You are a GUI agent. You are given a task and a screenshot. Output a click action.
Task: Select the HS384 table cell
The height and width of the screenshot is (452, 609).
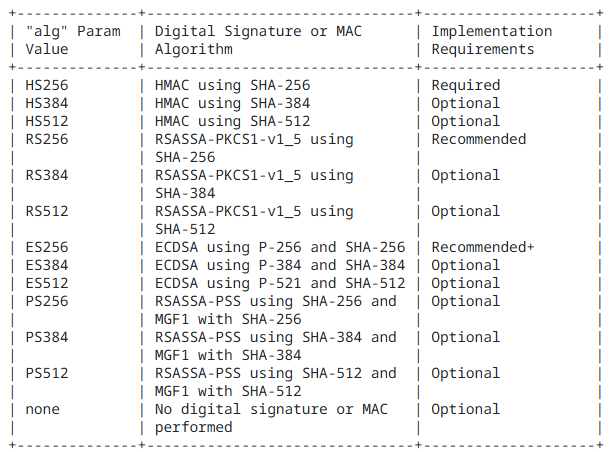click(47, 103)
